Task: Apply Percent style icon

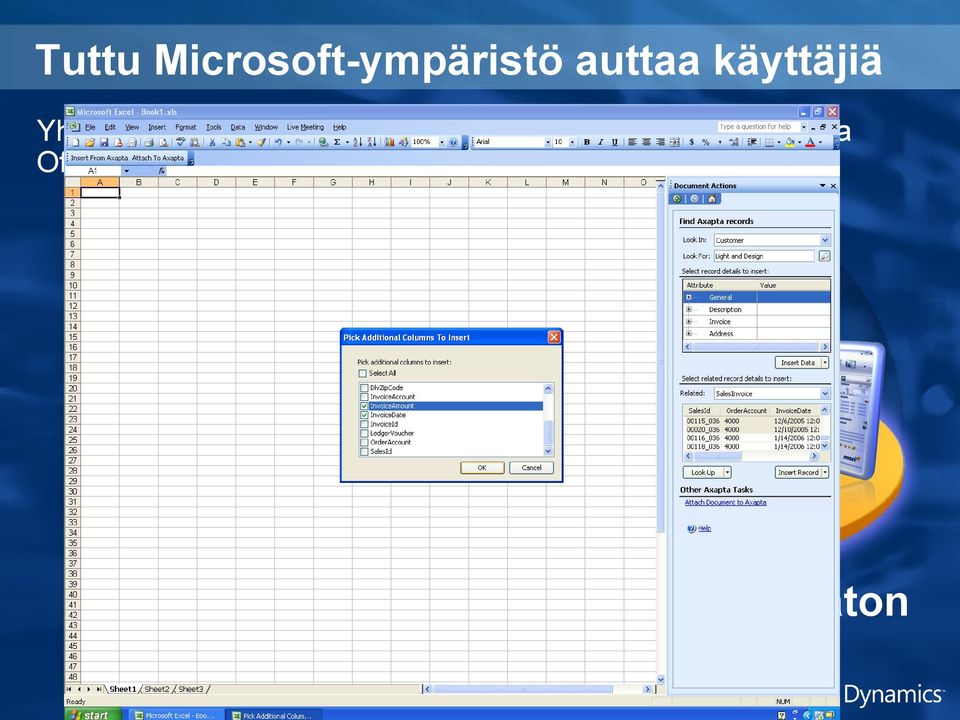Action: [706, 142]
